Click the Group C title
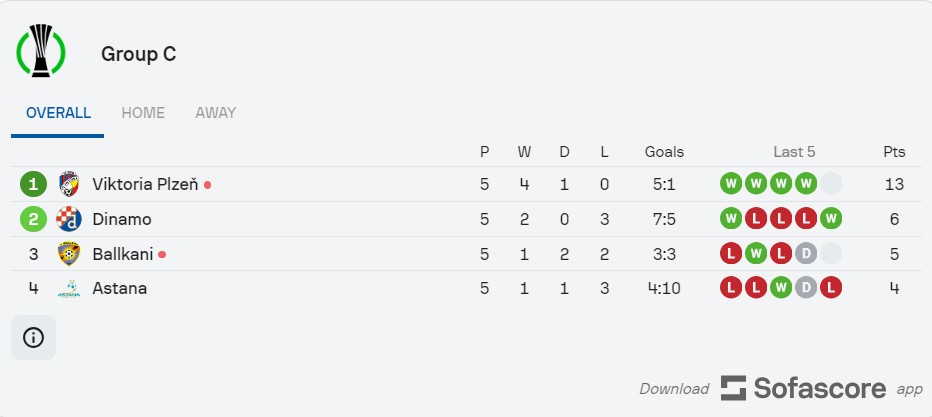 pos(138,54)
